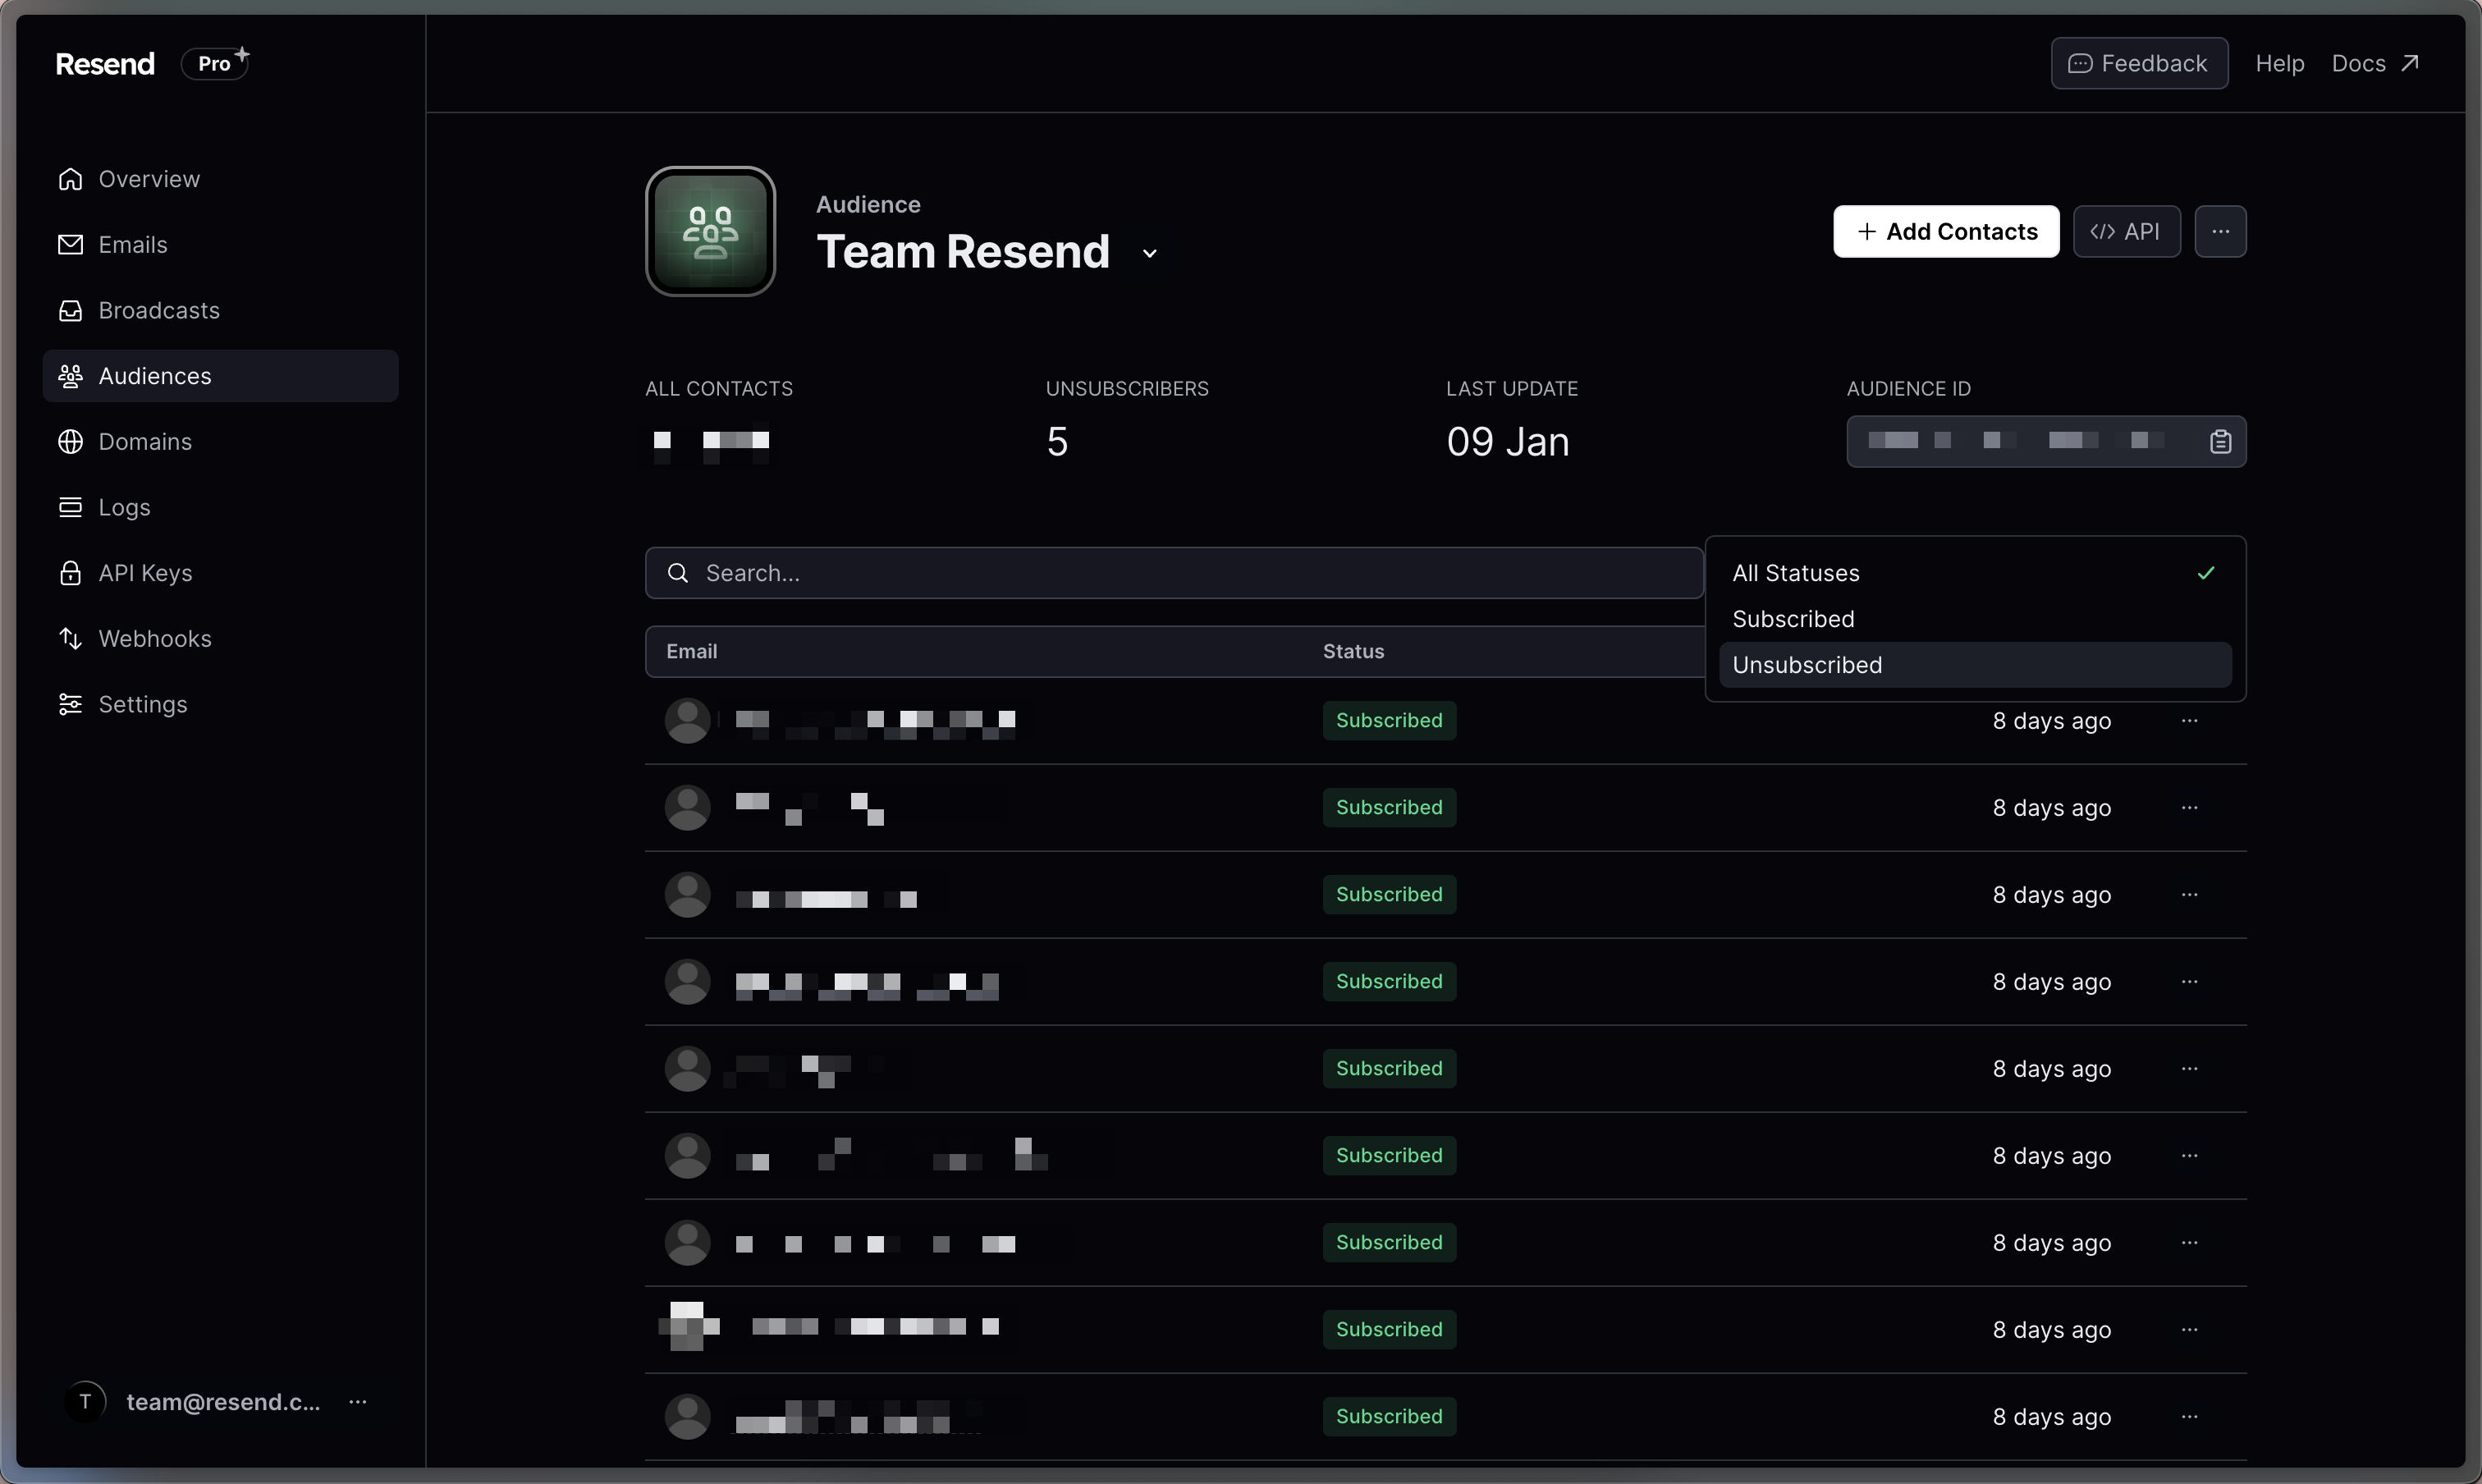Choose the Subscribed filter option

coord(1975,619)
